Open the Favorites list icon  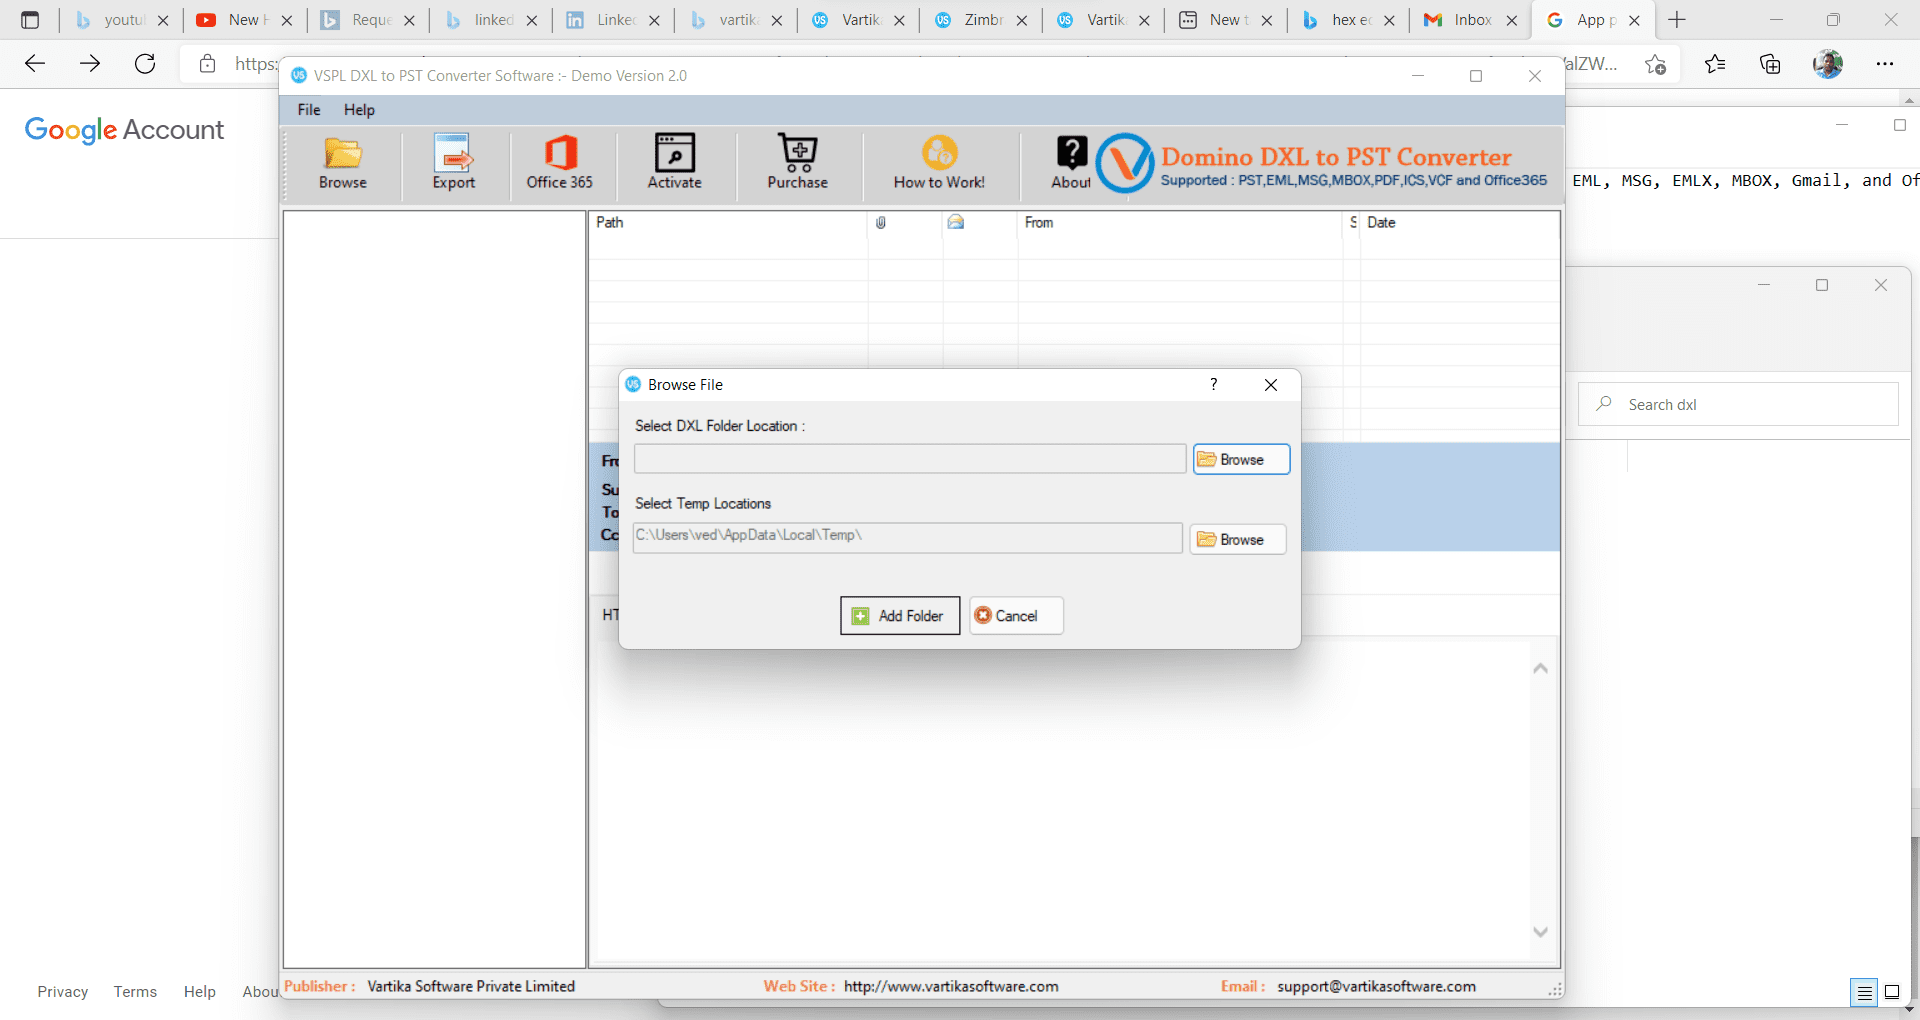pos(1715,64)
